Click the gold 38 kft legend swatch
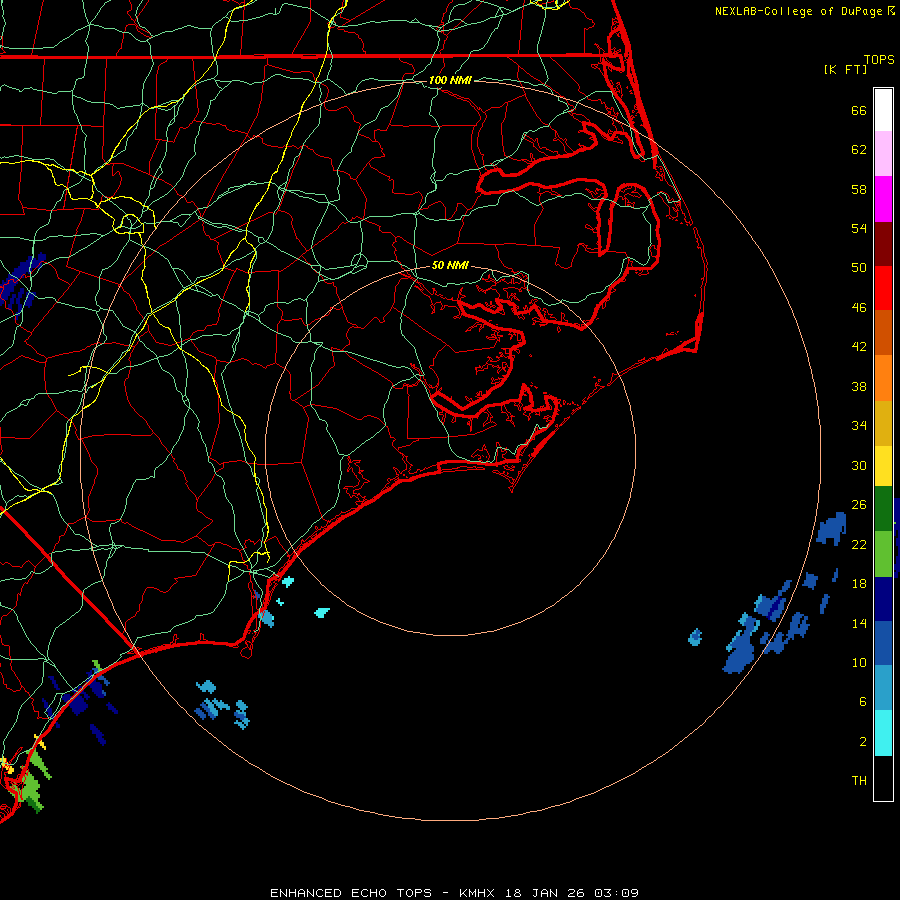The width and height of the screenshot is (900, 900). [x=883, y=422]
